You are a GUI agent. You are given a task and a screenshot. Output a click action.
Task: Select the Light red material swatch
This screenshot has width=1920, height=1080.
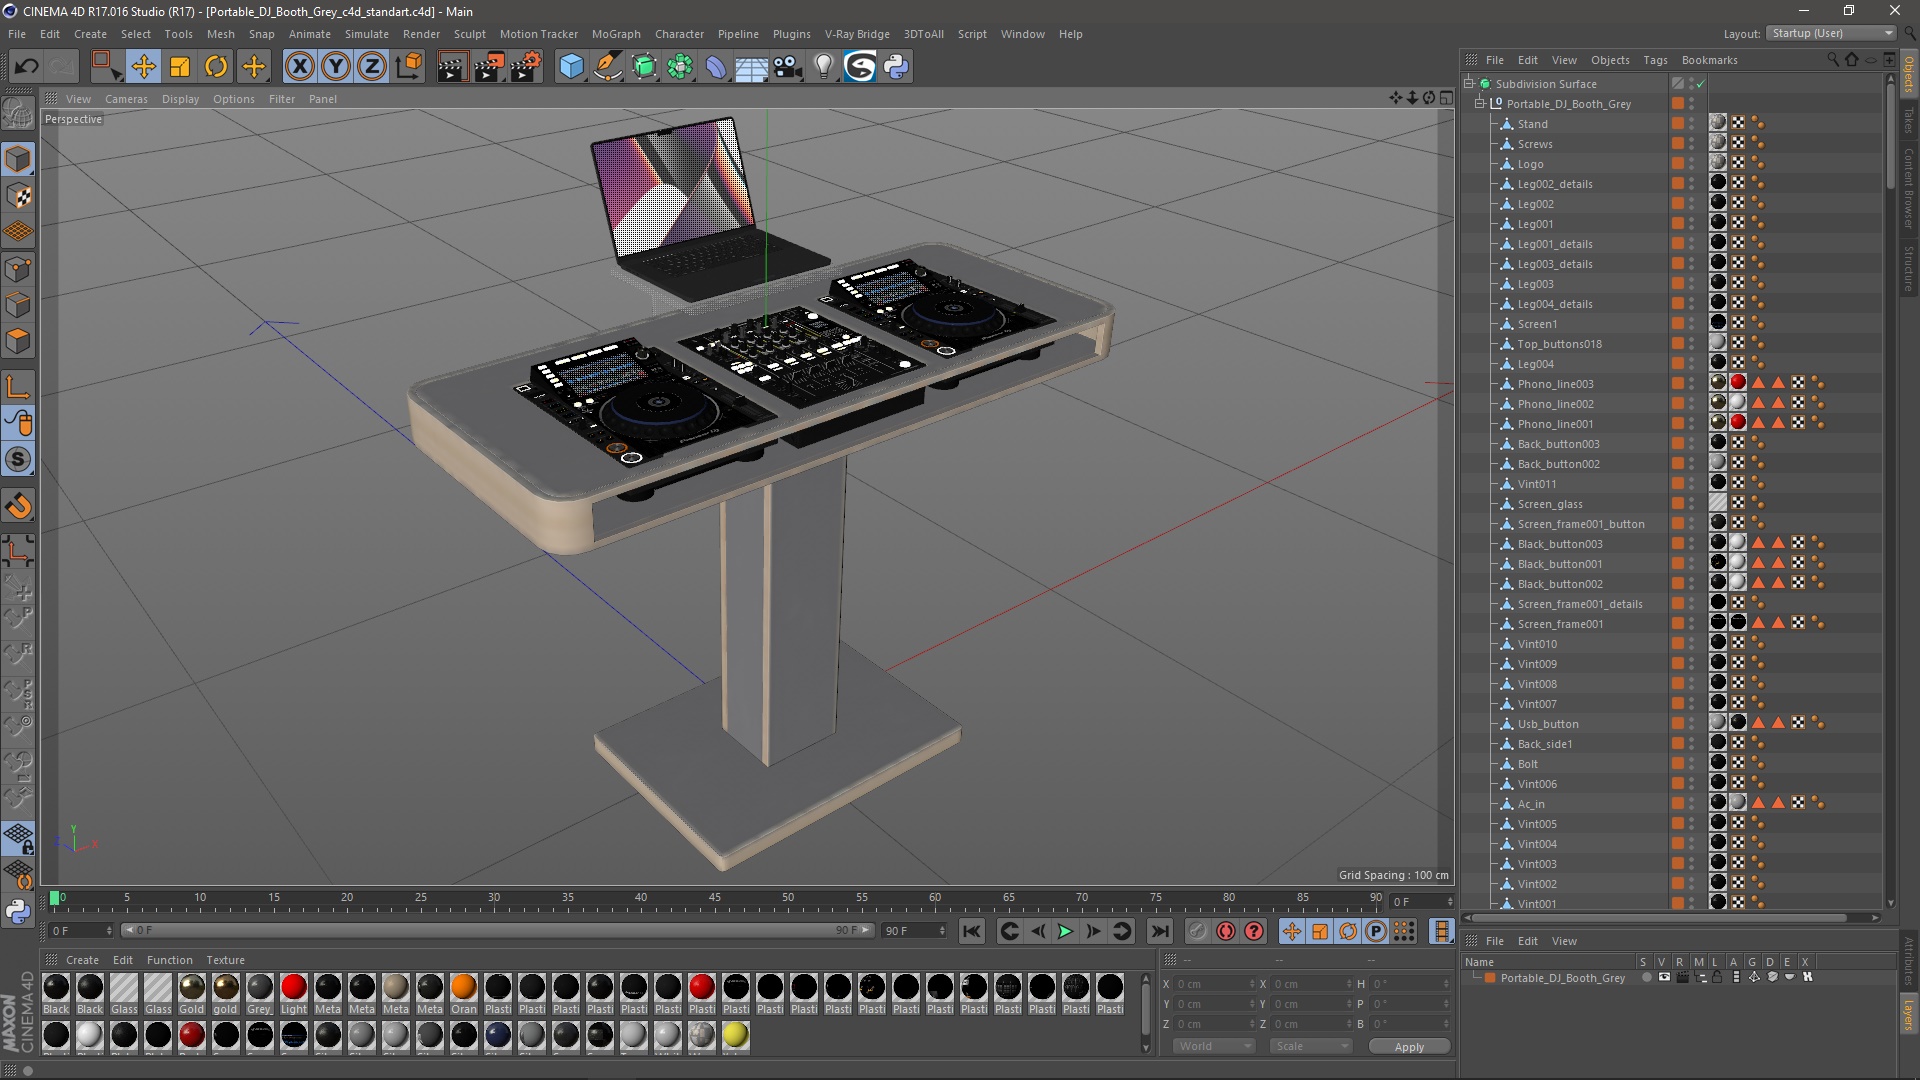pyautogui.click(x=294, y=993)
